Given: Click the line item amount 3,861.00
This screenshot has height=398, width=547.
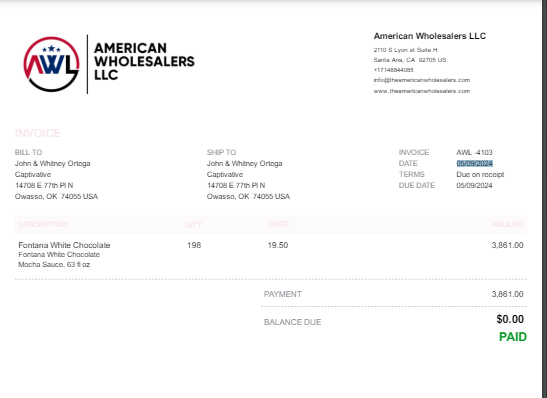Looking at the screenshot, I should coord(507,245).
